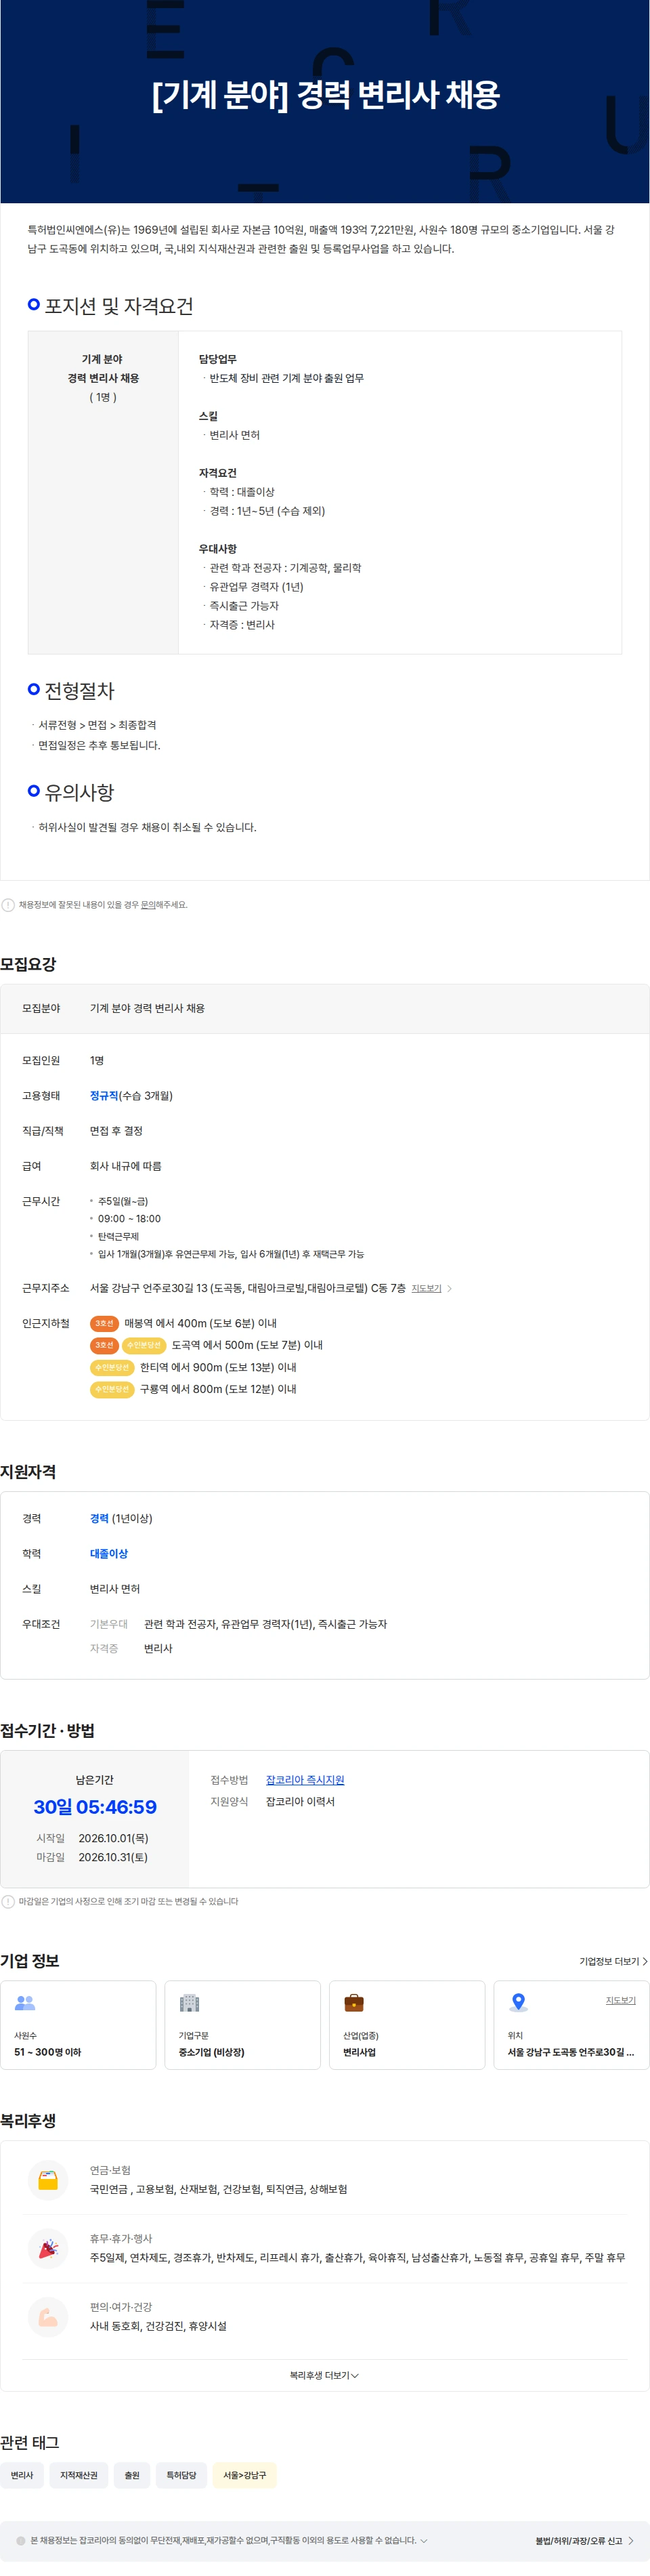Screen dimensions: 650x2576
Task: Click 3호선 badge next to 도곡역
Action: [104, 1345]
